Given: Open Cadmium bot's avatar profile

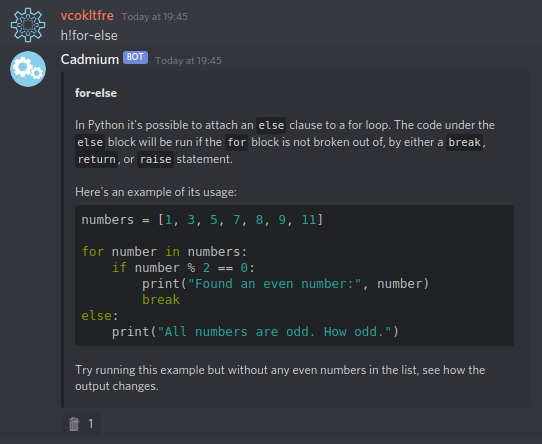Looking at the screenshot, I should click(28, 69).
